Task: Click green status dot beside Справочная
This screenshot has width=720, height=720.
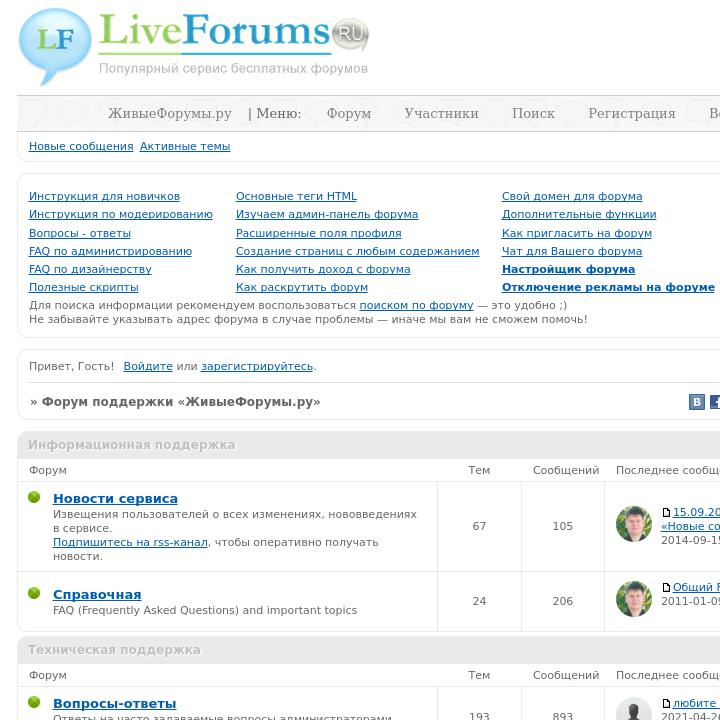Action: pyautogui.click(x=34, y=593)
